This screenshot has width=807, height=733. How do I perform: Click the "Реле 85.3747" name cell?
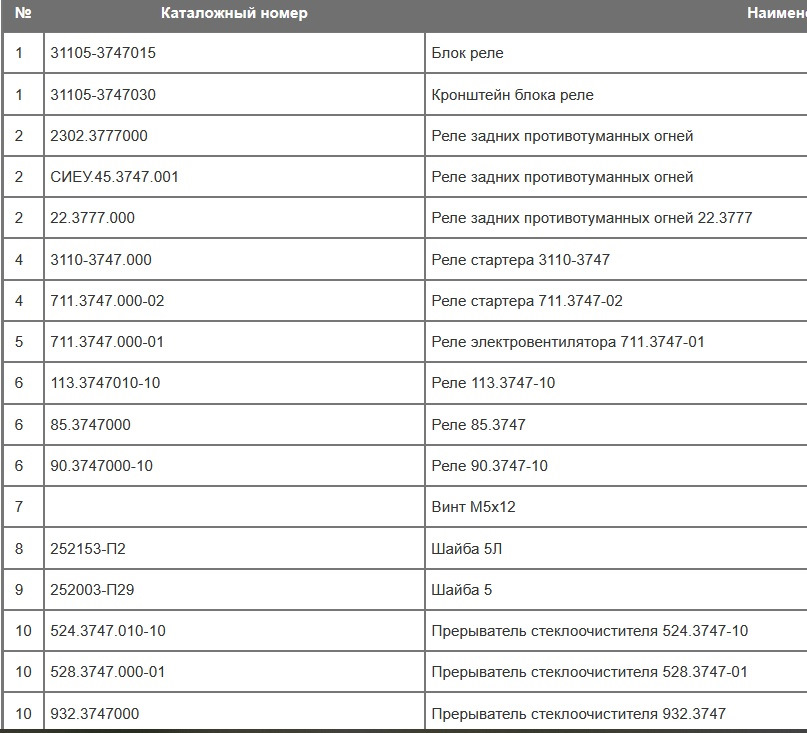[478, 425]
